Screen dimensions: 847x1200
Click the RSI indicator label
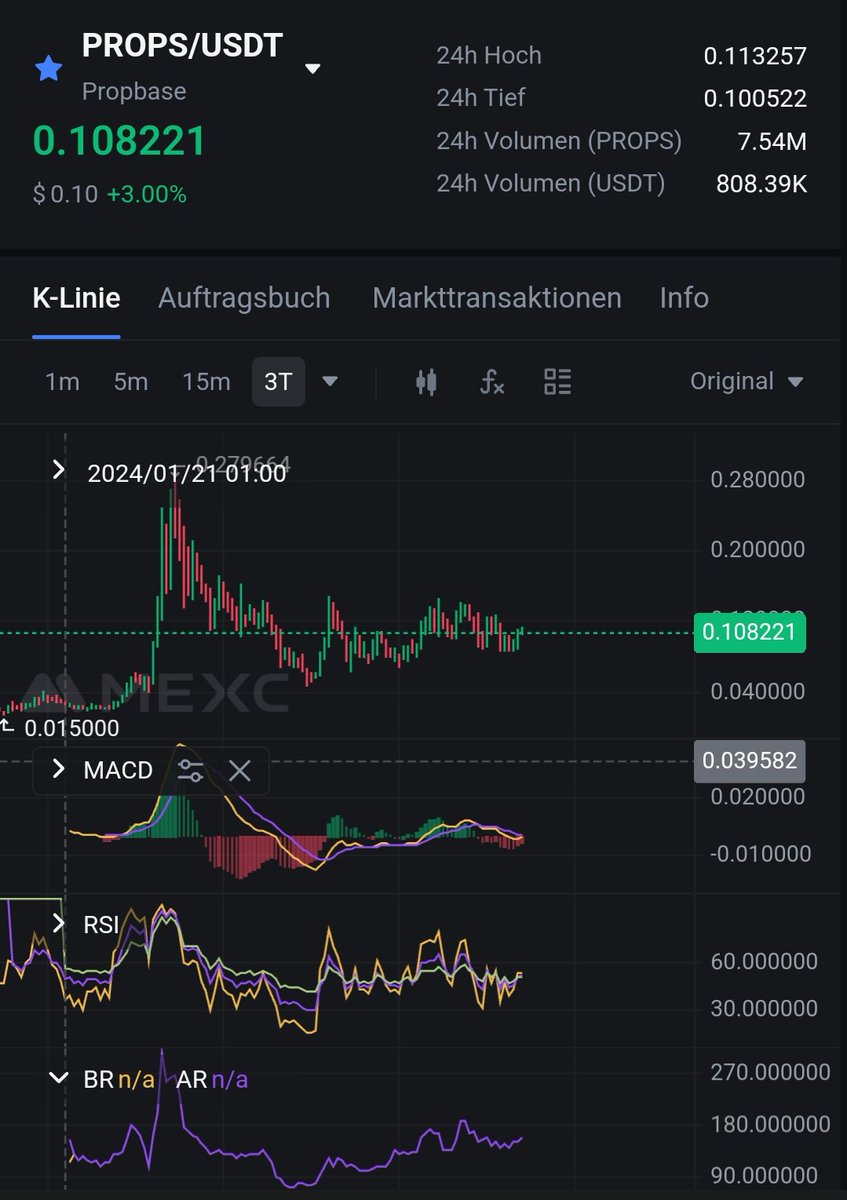[x=101, y=924]
